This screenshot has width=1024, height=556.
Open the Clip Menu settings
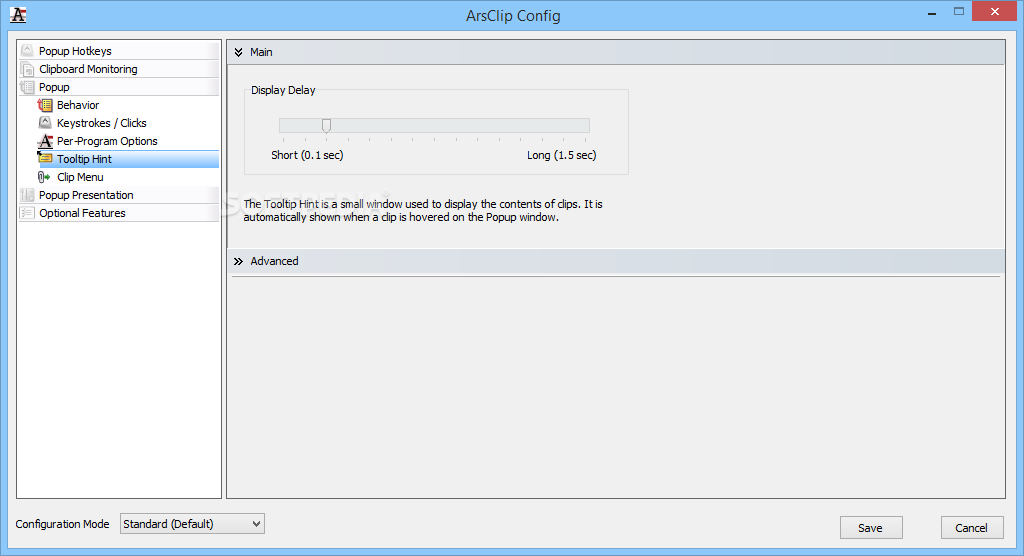[x=80, y=177]
